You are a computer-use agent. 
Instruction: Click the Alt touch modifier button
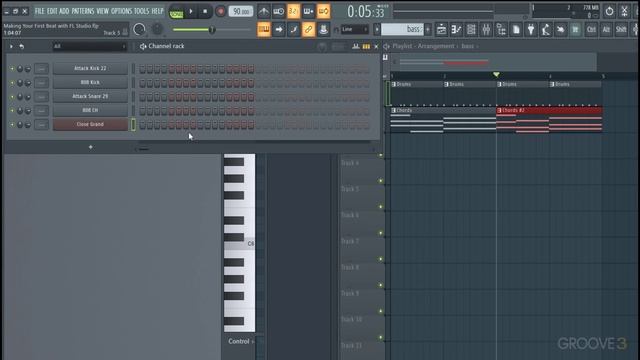coord(606,29)
